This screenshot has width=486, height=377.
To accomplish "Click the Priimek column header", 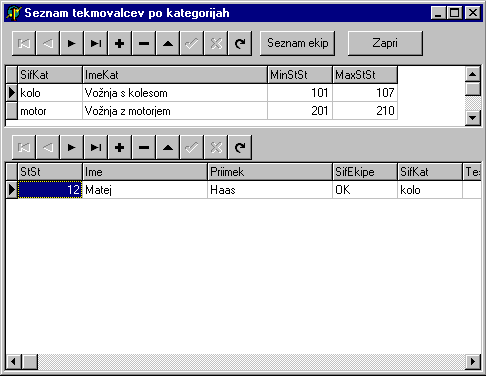I will [270, 172].
